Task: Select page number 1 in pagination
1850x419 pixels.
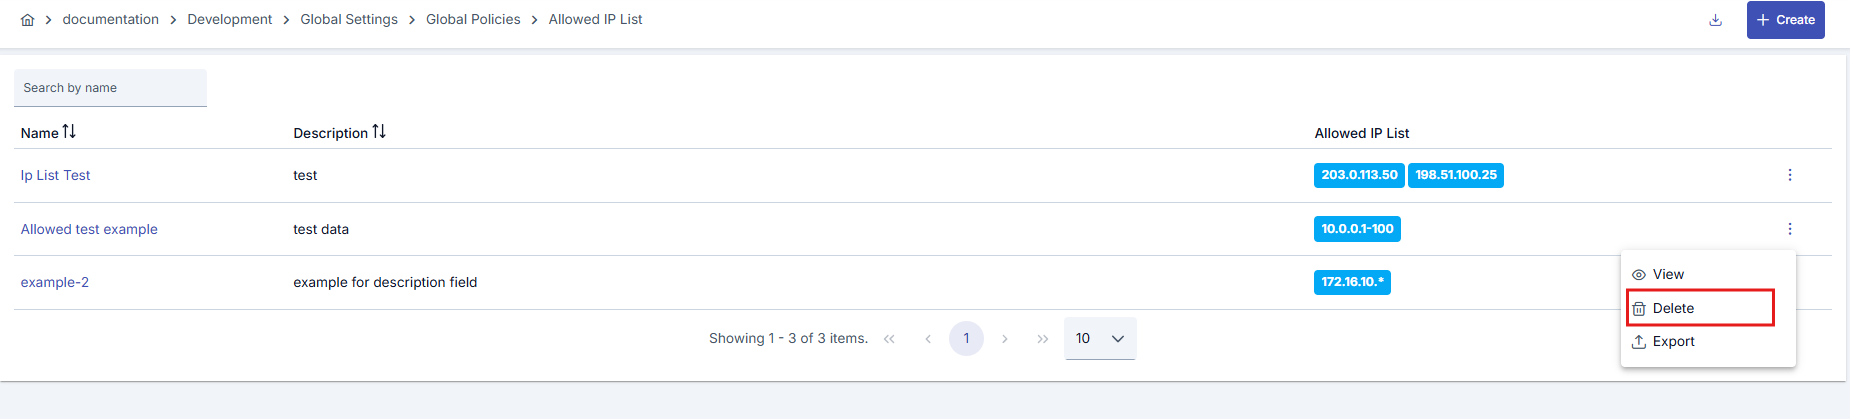Action: (x=966, y=339)
